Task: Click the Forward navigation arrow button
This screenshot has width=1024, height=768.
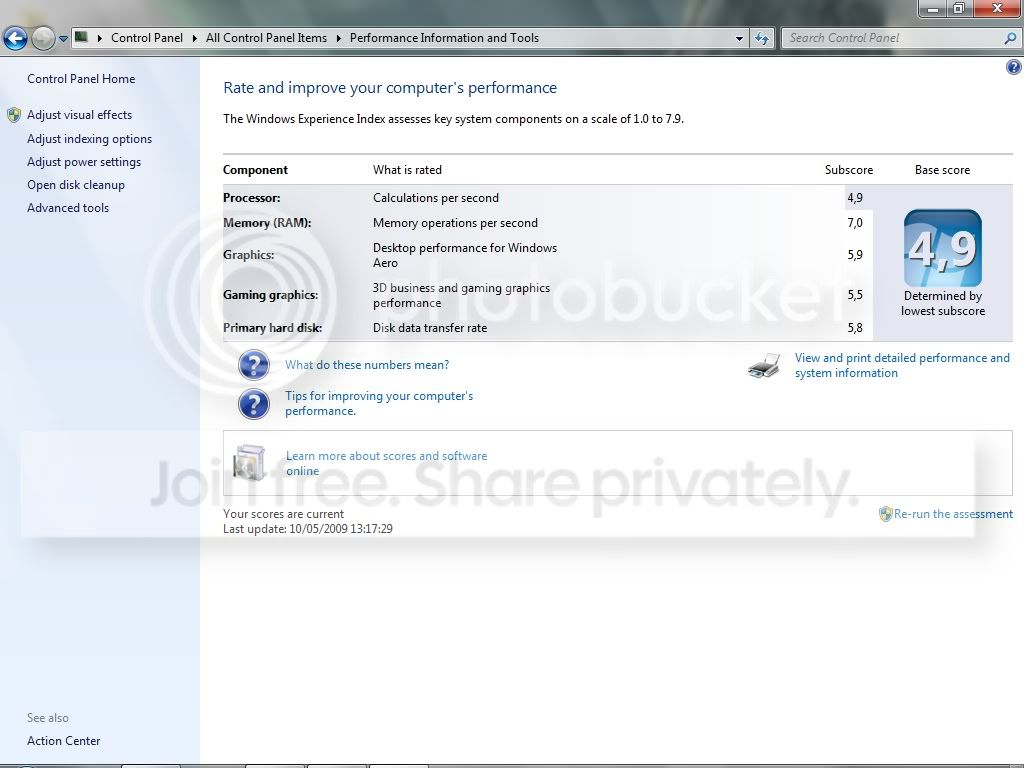Action: point(43,39)
